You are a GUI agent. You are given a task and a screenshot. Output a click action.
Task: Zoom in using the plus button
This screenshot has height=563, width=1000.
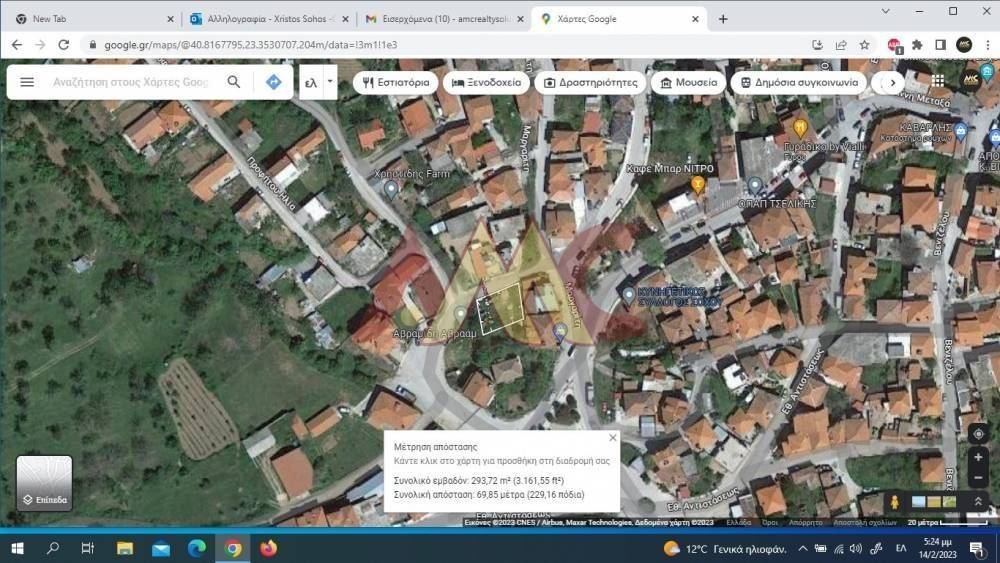pos(978,457)
